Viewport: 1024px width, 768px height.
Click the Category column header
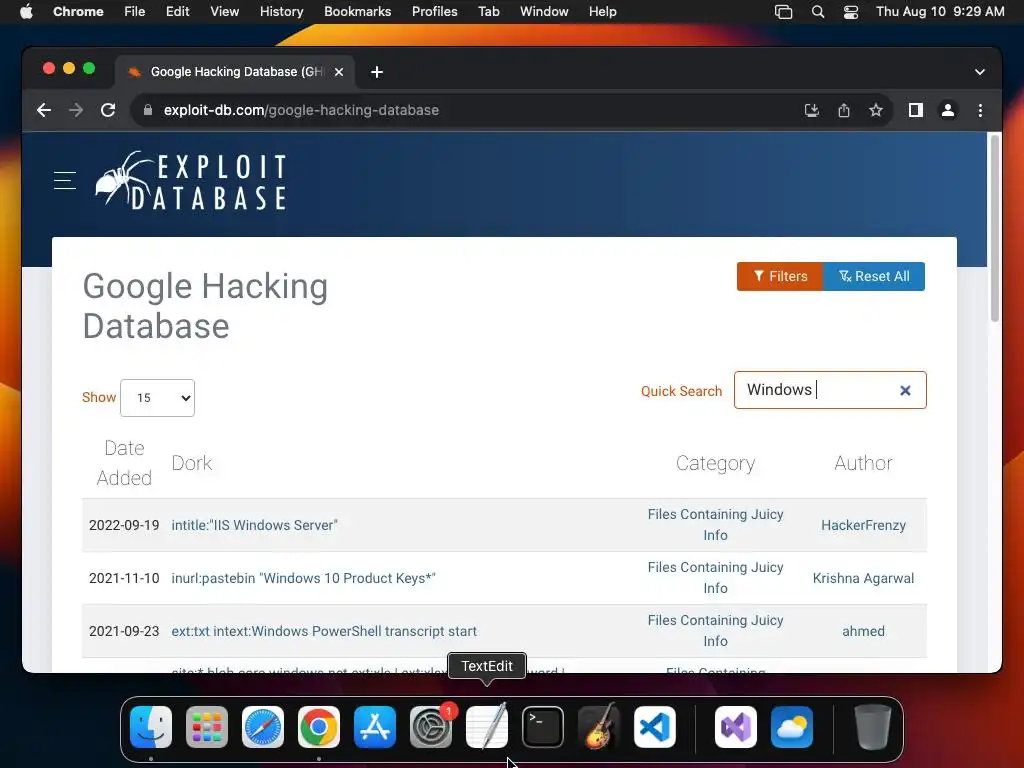715,463
